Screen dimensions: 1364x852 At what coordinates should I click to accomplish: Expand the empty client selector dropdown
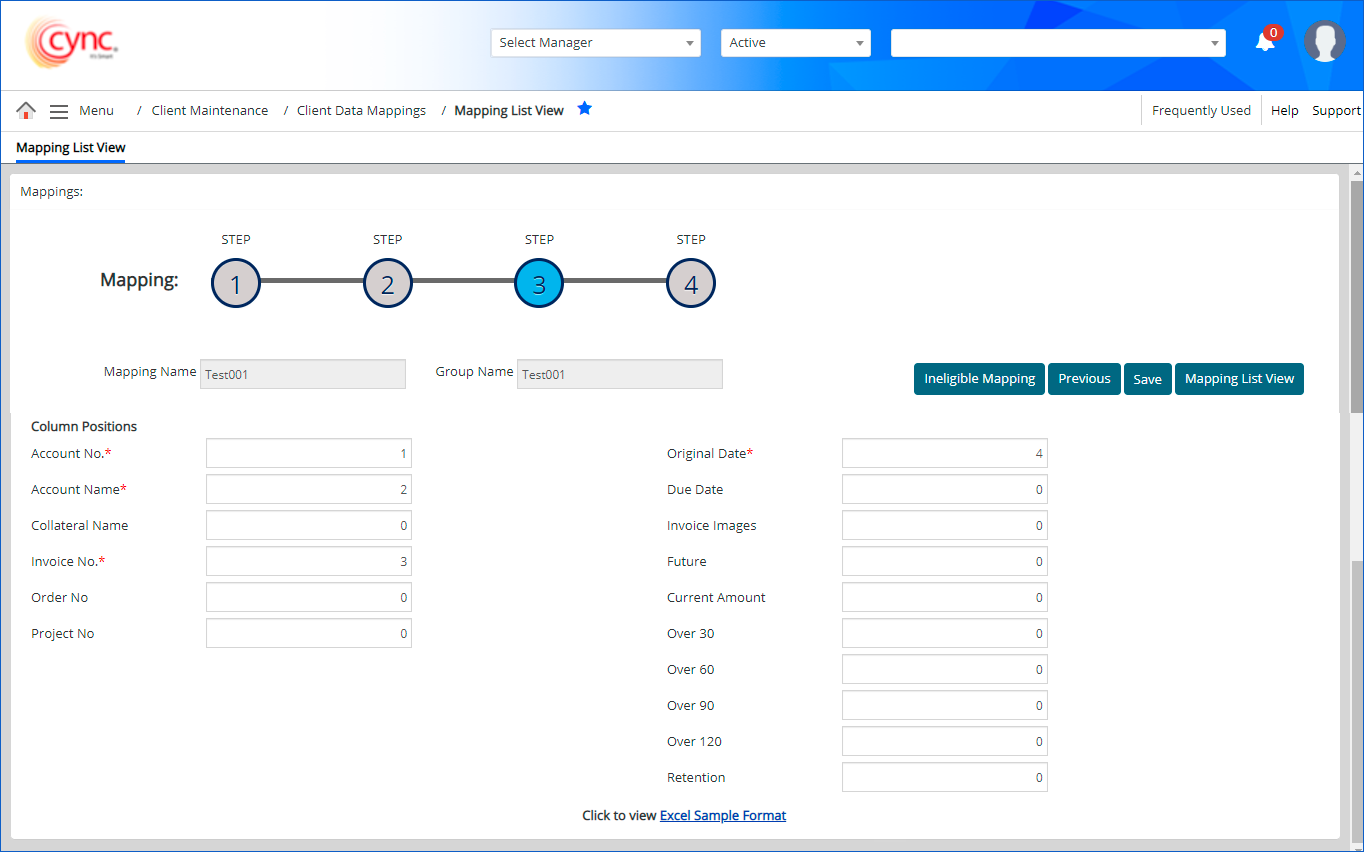pos(1057,43)
